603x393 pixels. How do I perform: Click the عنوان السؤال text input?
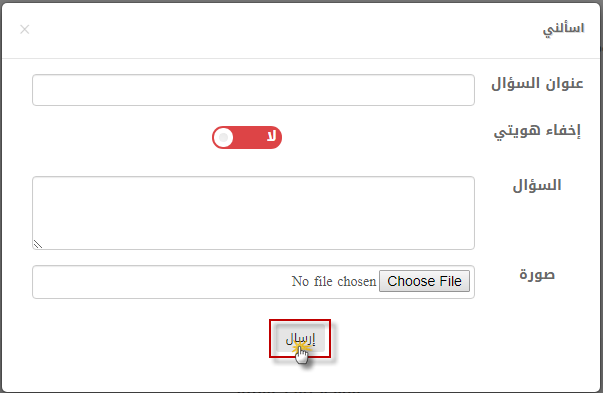tap(253, 90)
